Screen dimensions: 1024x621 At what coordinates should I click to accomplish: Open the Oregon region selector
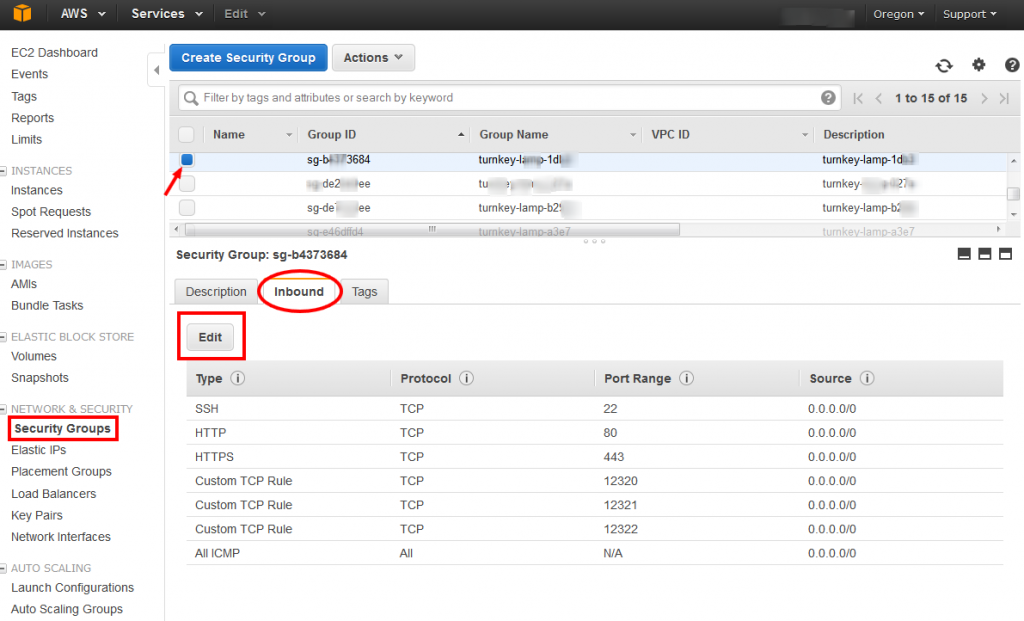point(898,13)
